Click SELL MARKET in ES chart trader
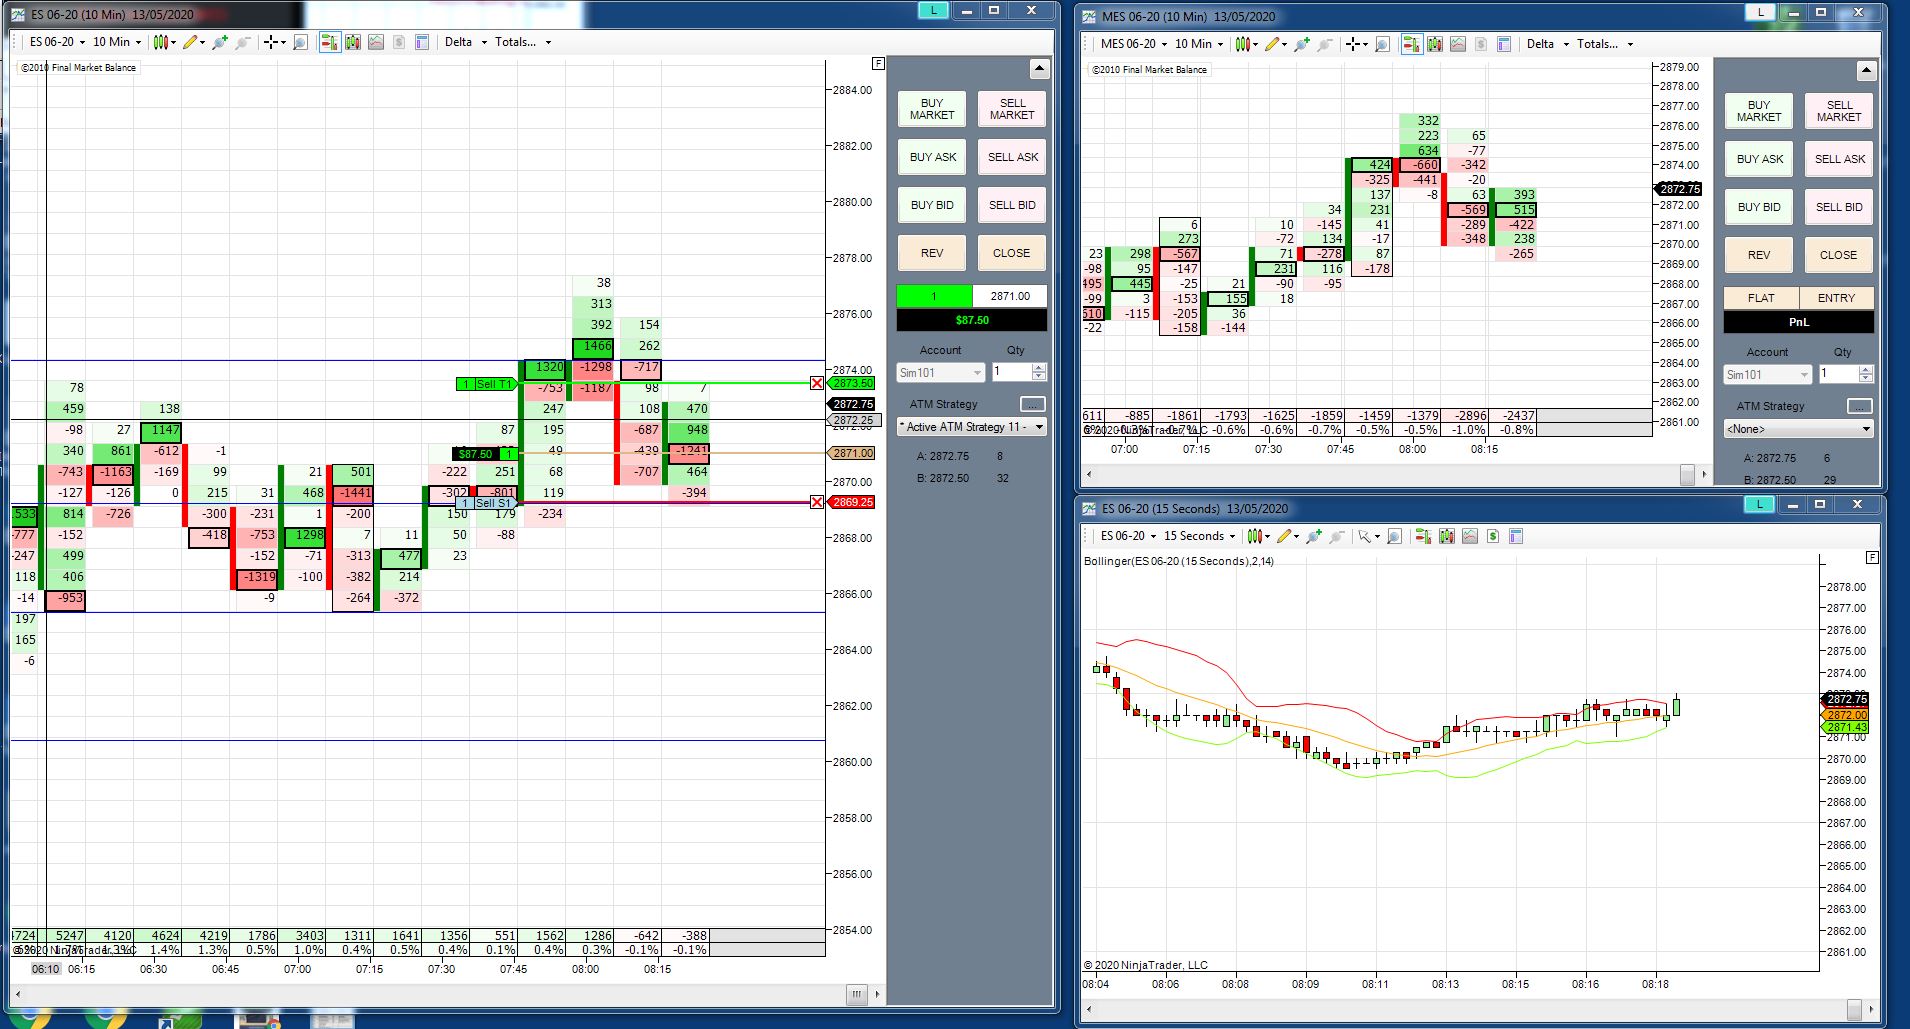The height and width of the screenshot is (1029, 1910). 1012,109
